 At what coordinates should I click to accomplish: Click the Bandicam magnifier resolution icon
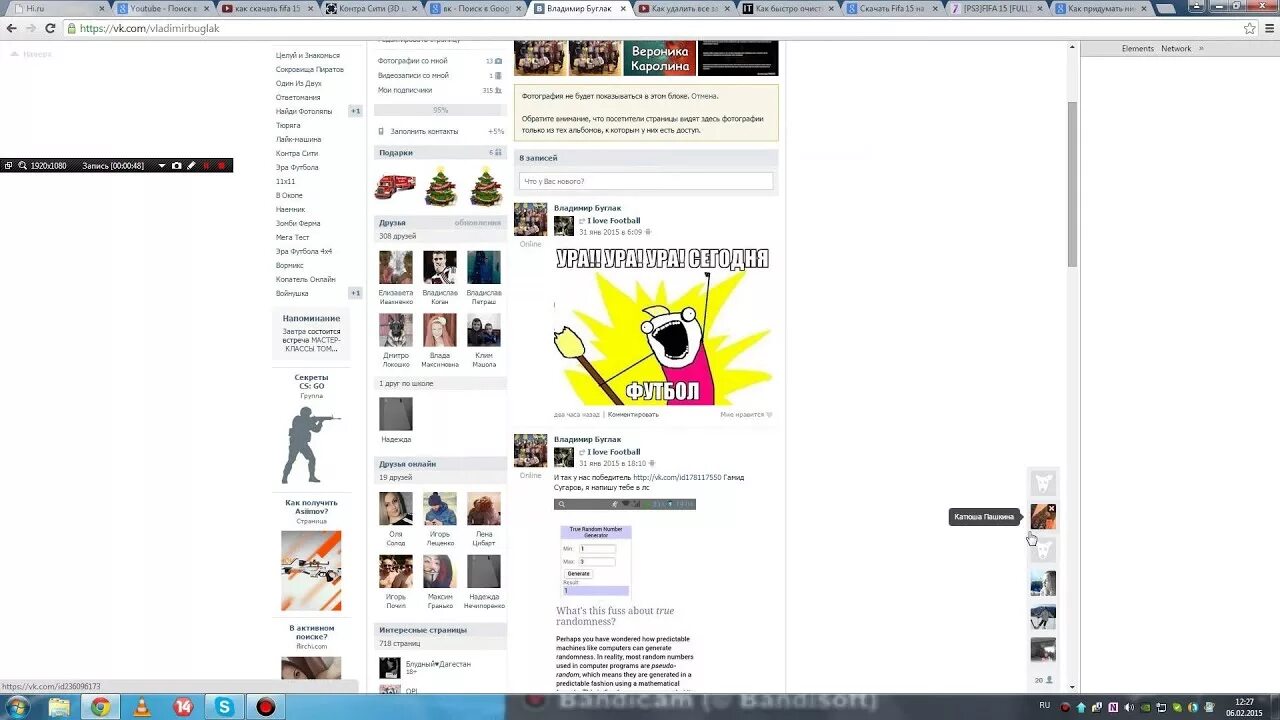point(22,165)
